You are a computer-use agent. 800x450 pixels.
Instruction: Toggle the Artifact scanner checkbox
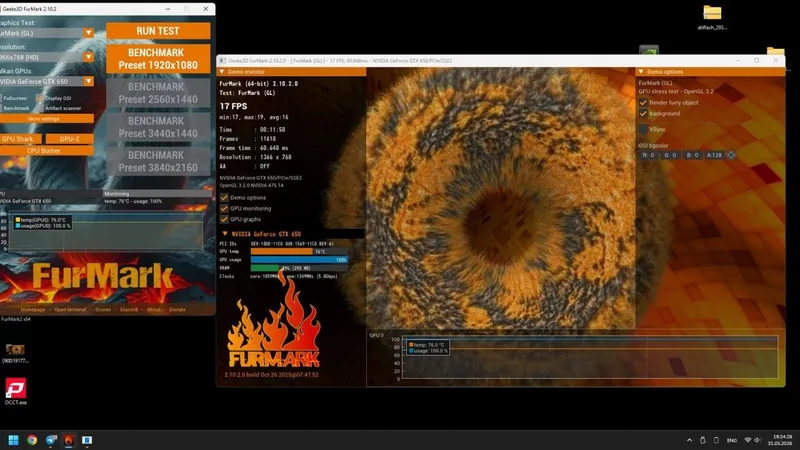(39, 108)
